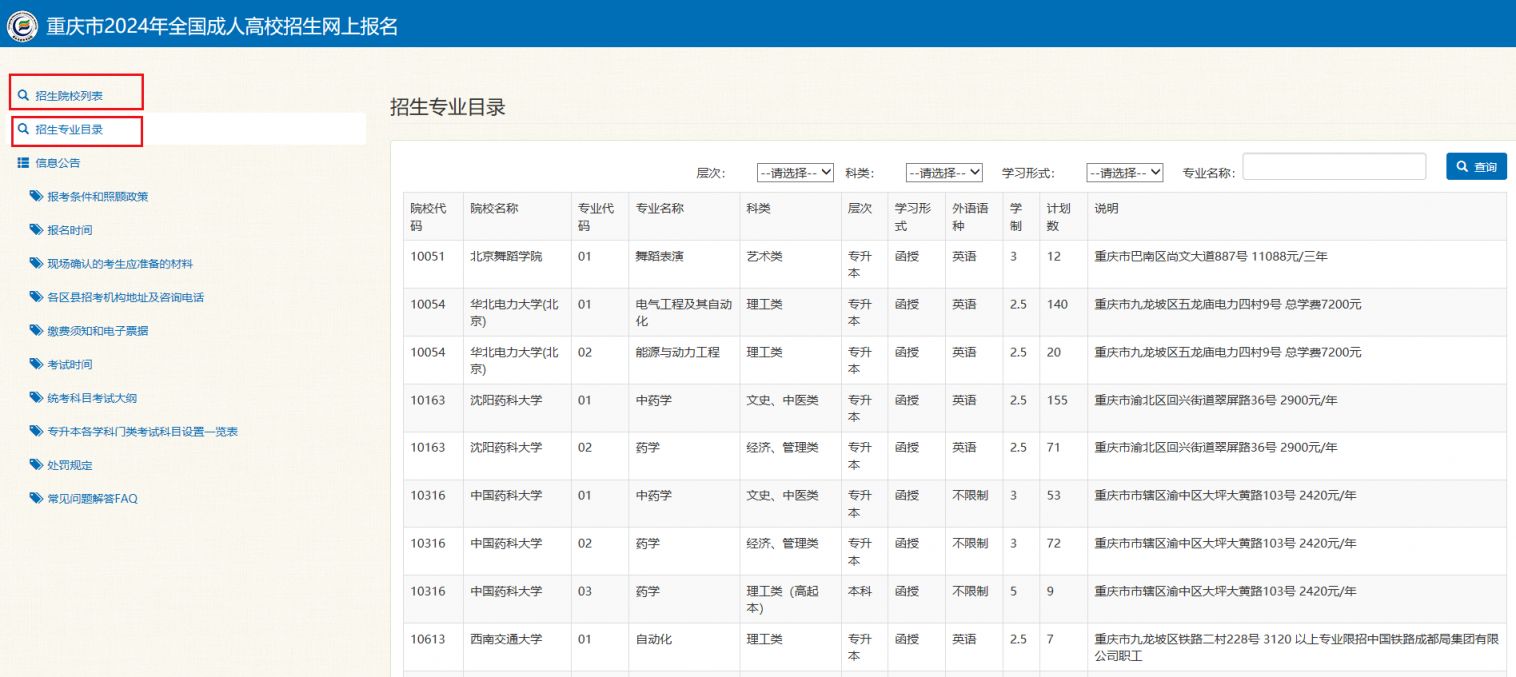The width and height of the screenshot is (1516, 677).
Task: Click the 院校代码 column header
Action: point(433,216)
